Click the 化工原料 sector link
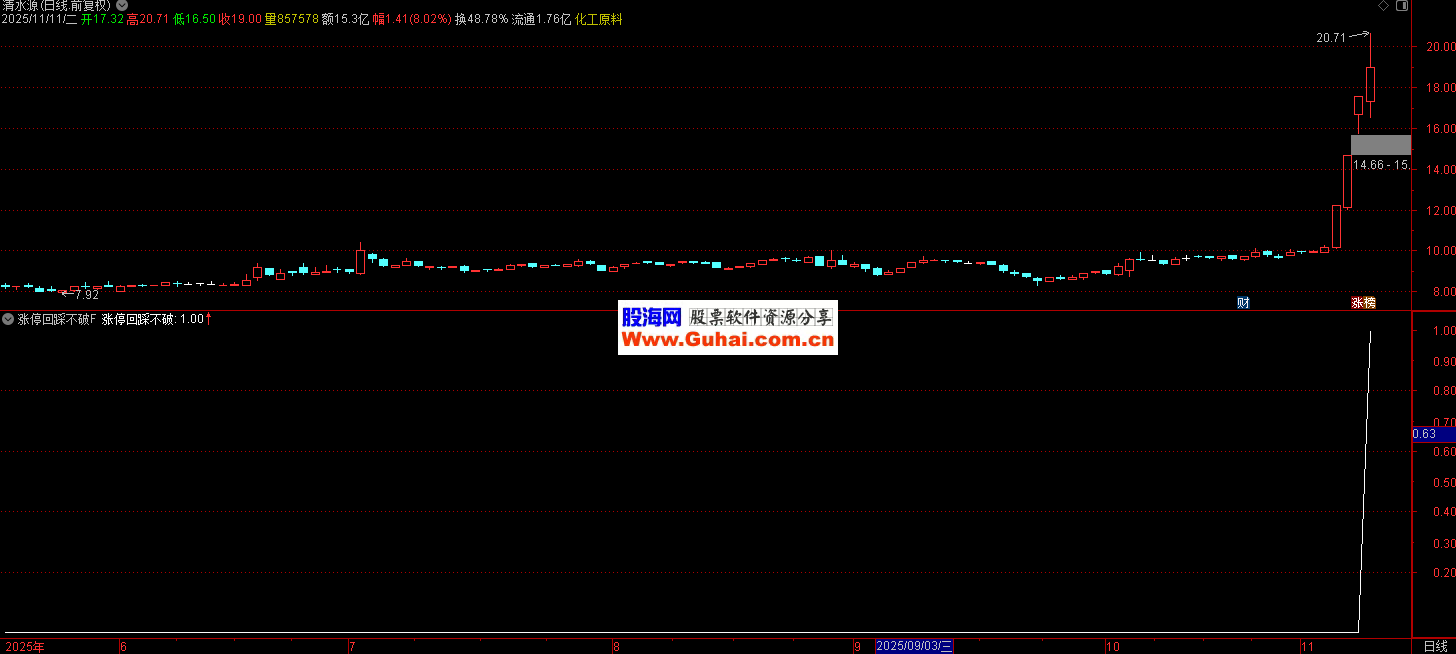The width and height of the screenshot is (1456, 654). (598, 19)
